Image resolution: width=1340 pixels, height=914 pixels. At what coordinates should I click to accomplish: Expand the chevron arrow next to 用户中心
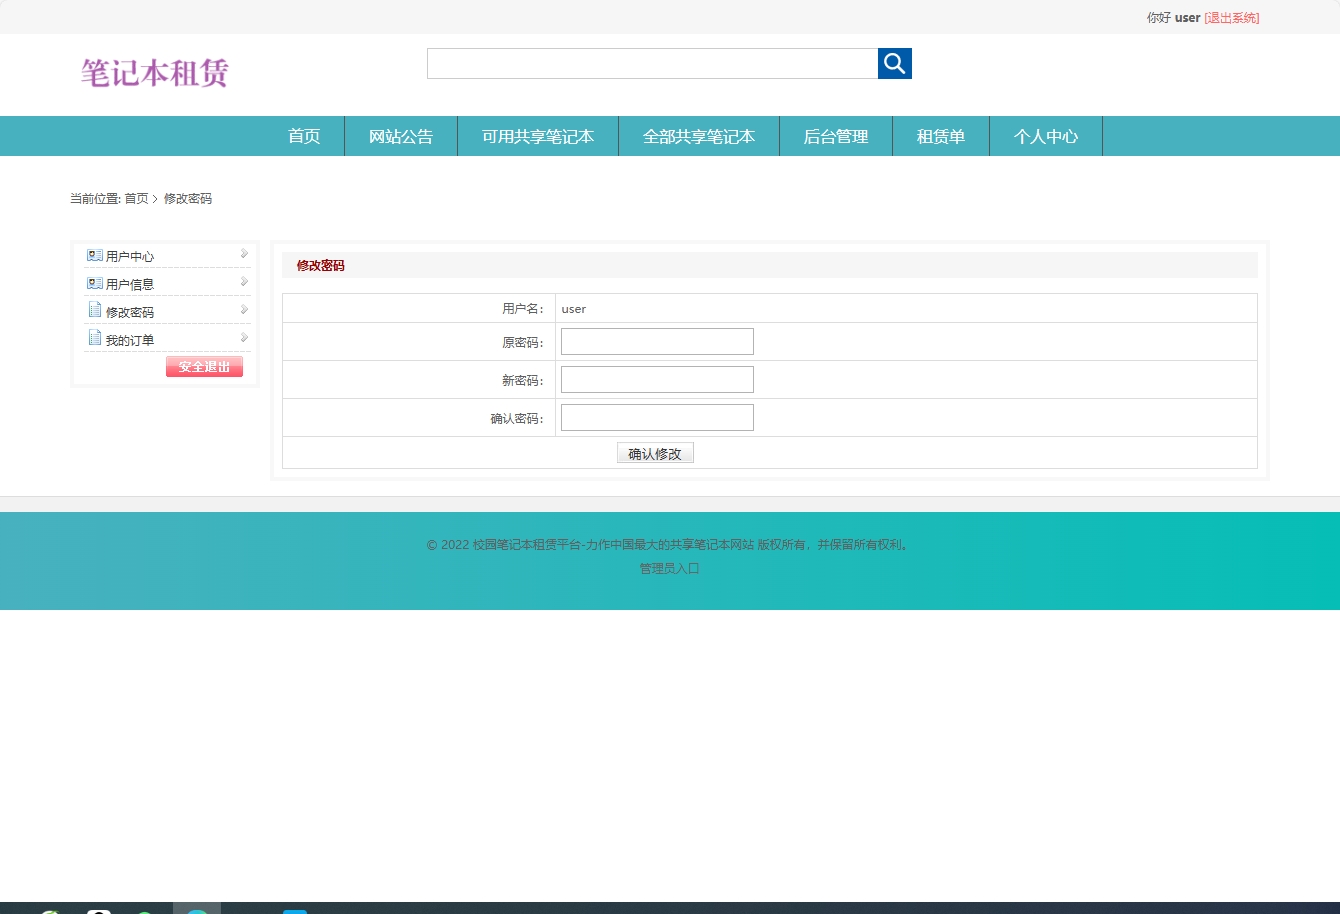(x=243, y=253)
